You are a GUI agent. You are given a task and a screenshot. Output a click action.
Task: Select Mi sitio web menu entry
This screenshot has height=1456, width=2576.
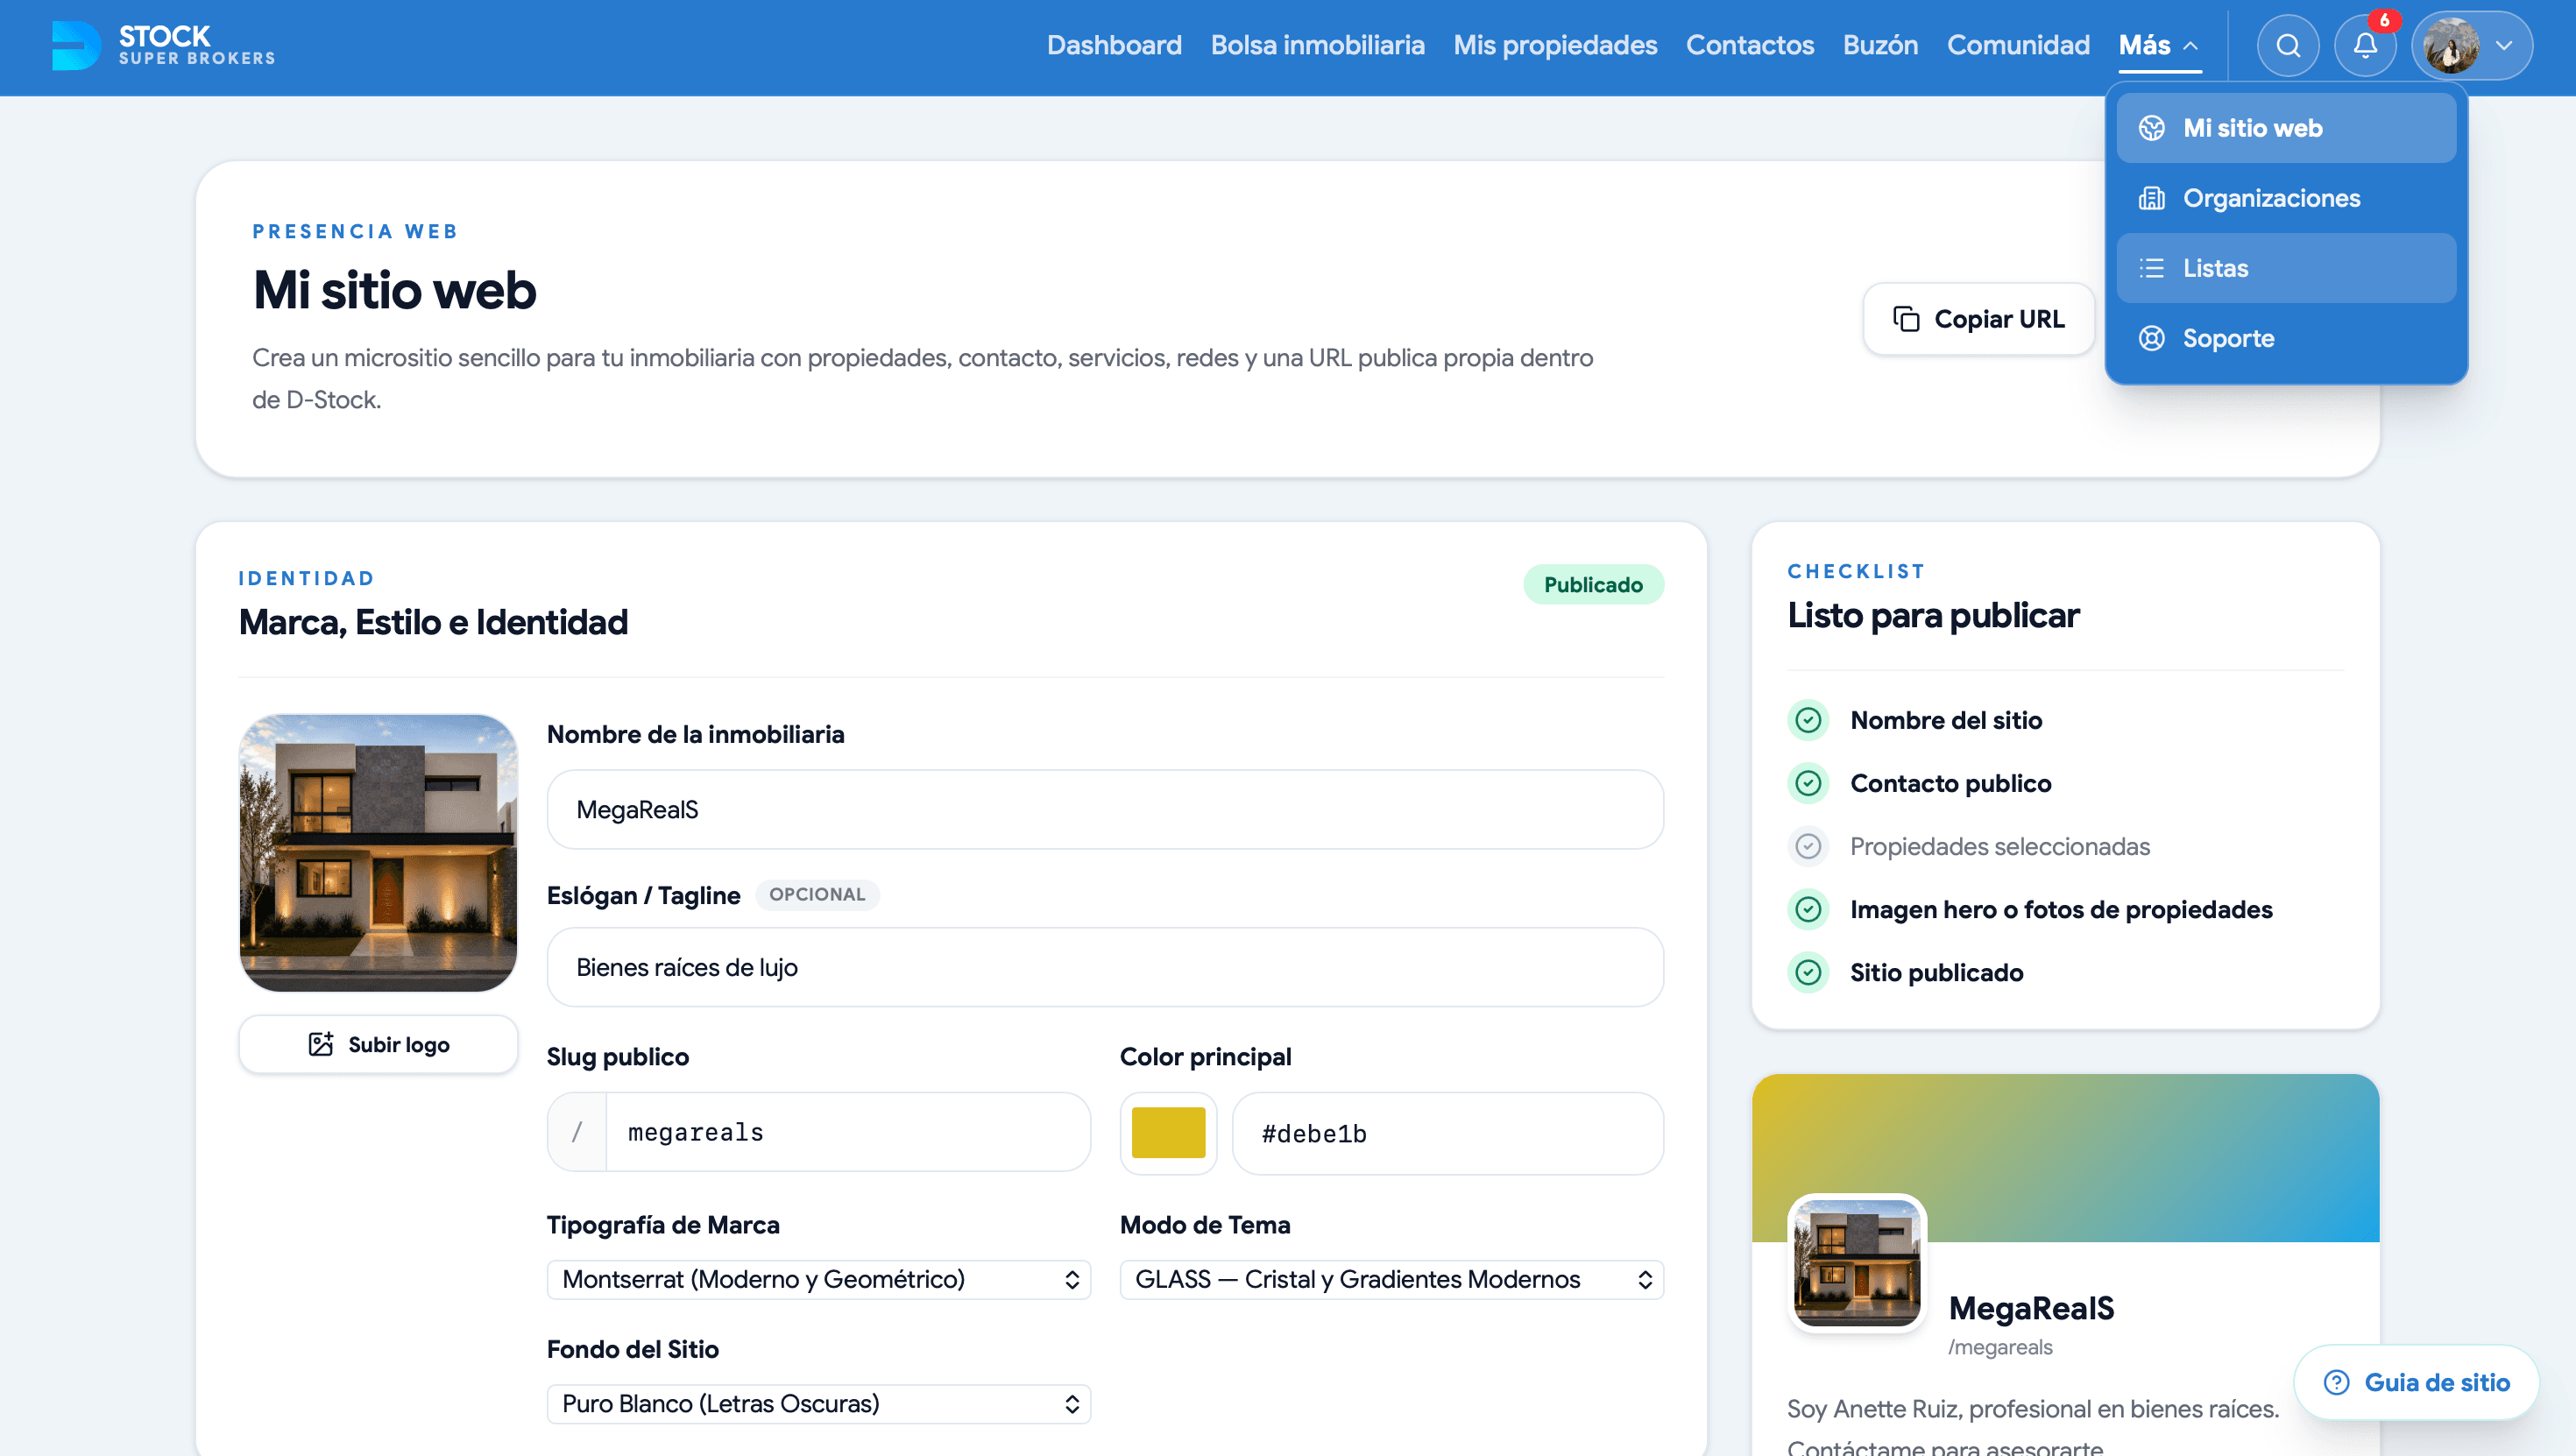point(2286,128)
